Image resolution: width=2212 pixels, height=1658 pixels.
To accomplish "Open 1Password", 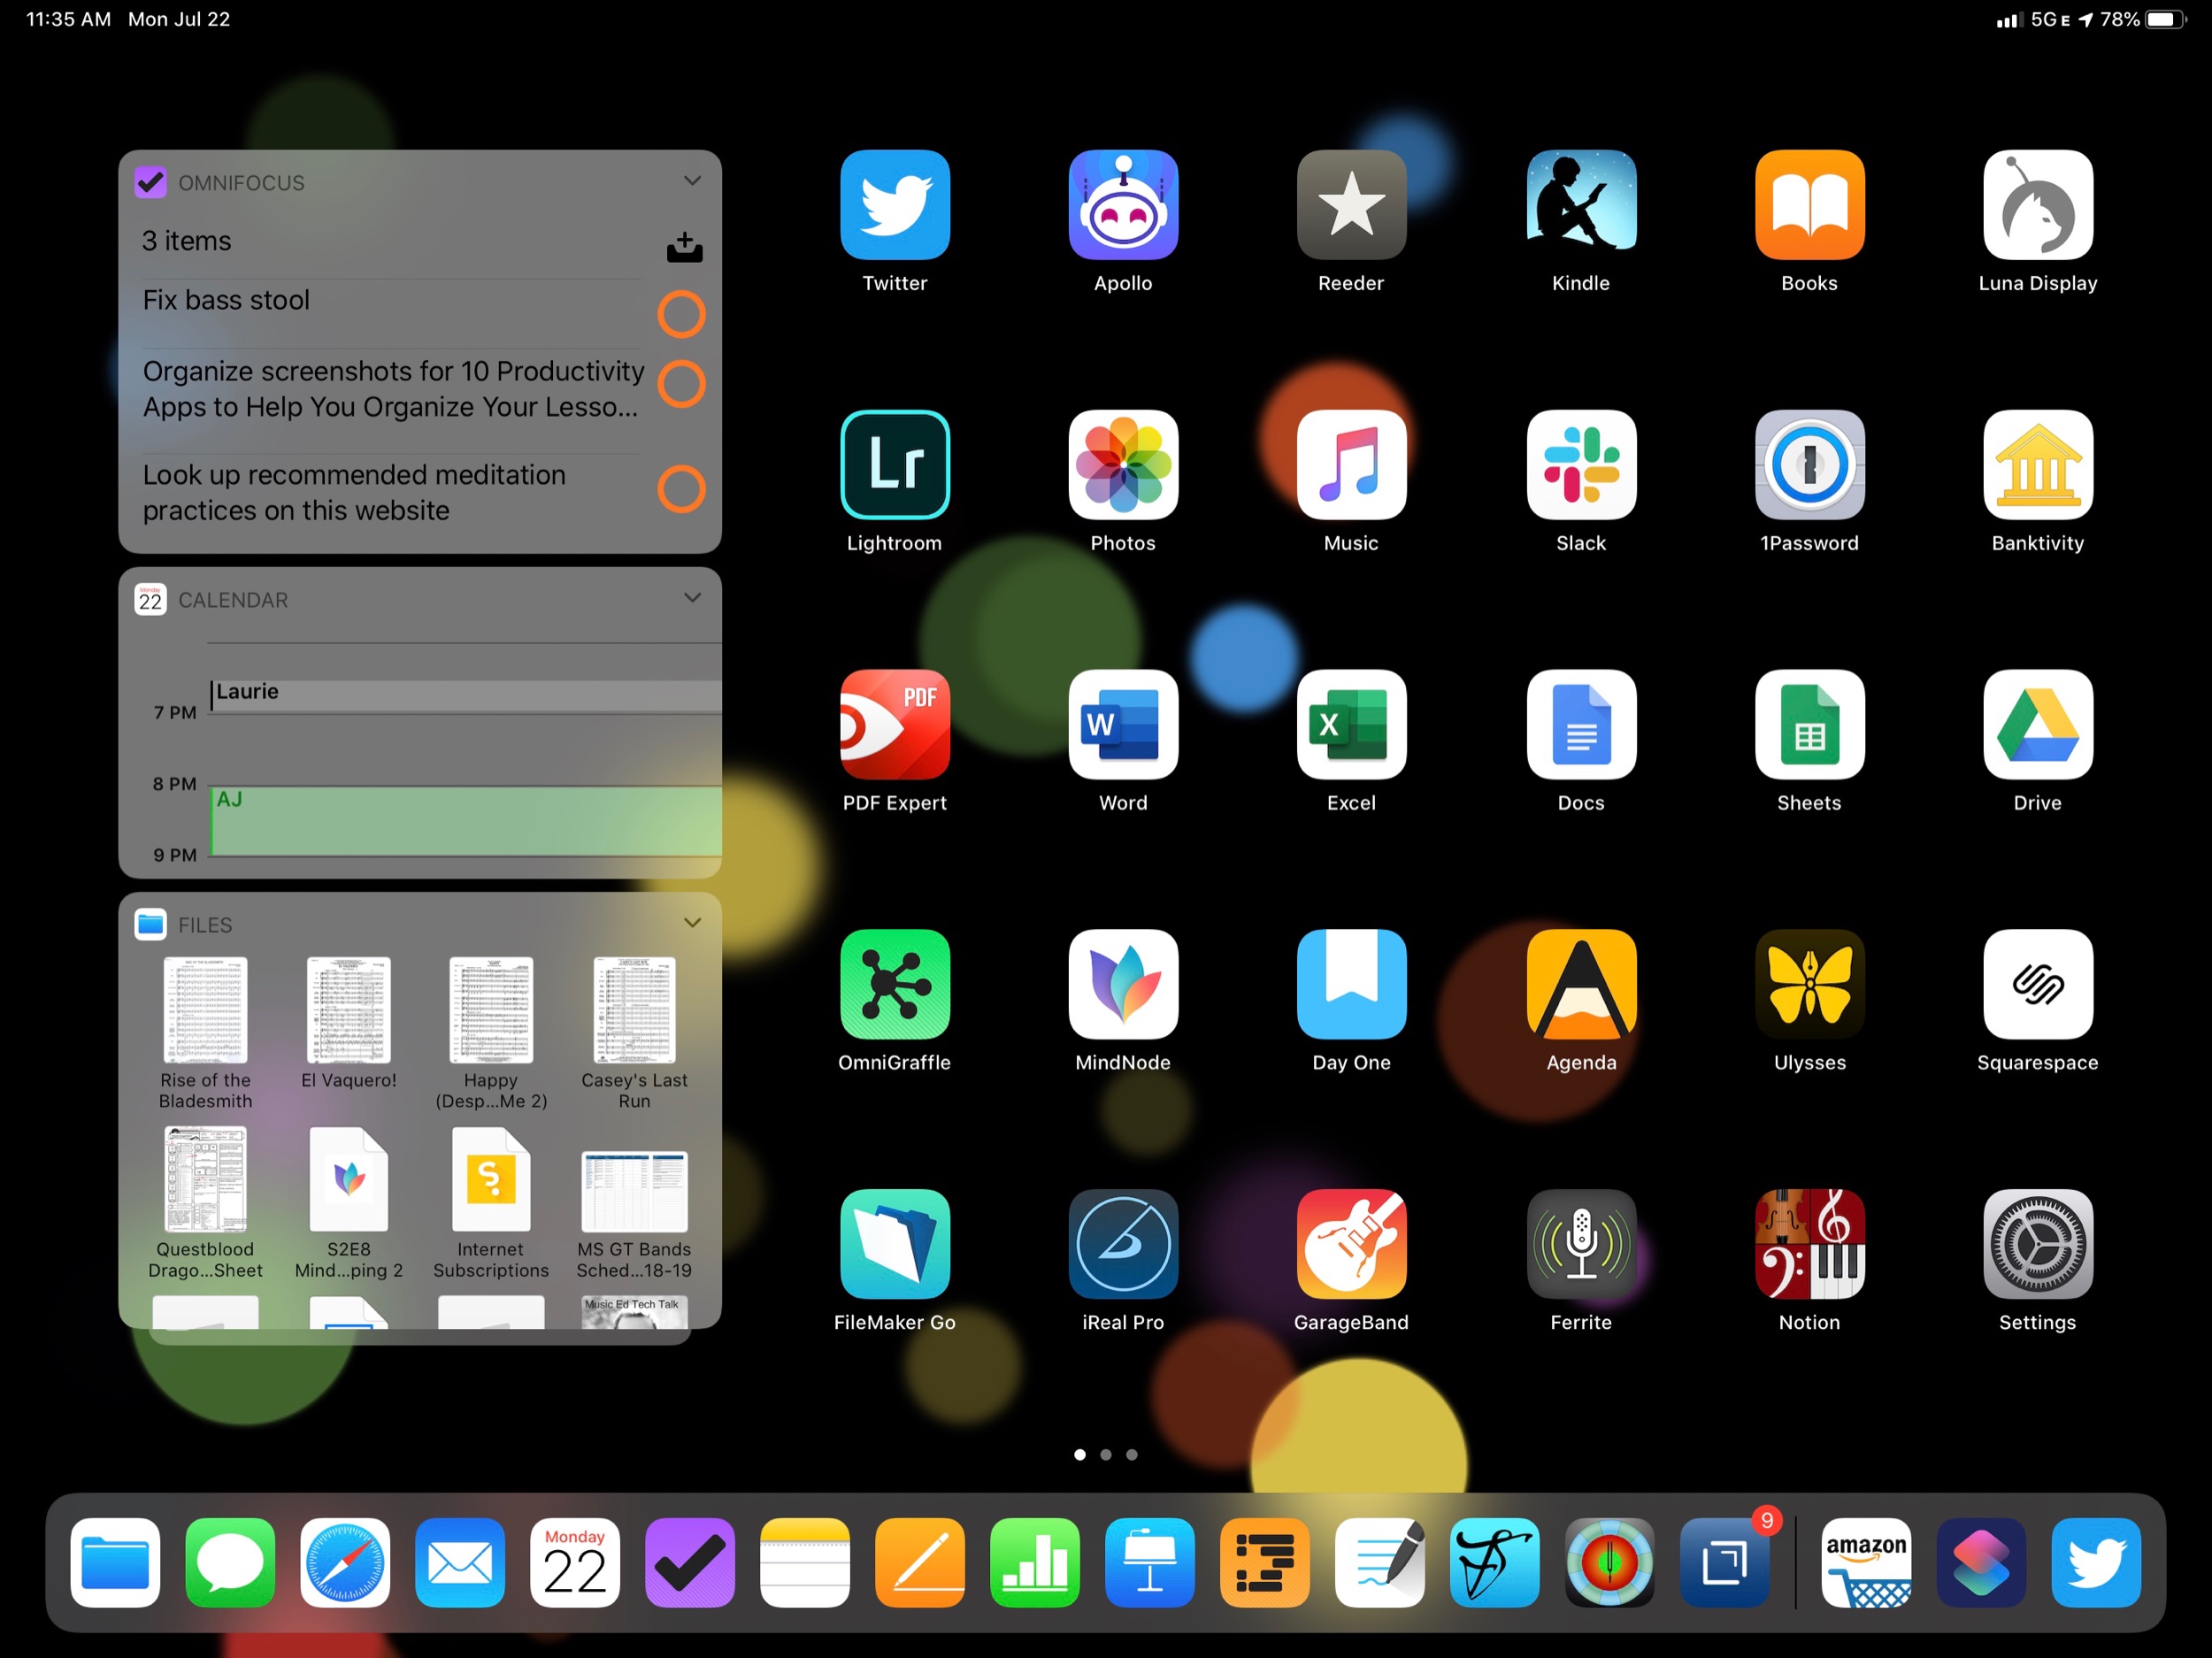I will point(1809,465).
